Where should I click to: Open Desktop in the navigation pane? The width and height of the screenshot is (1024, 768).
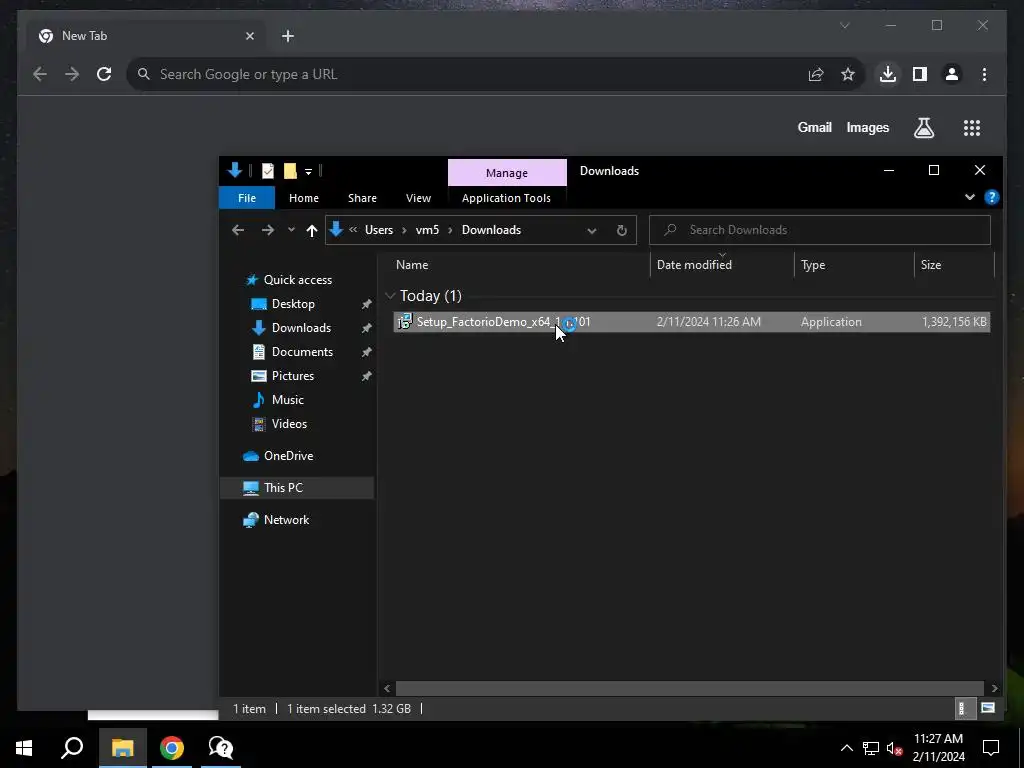tap(293, 304)
